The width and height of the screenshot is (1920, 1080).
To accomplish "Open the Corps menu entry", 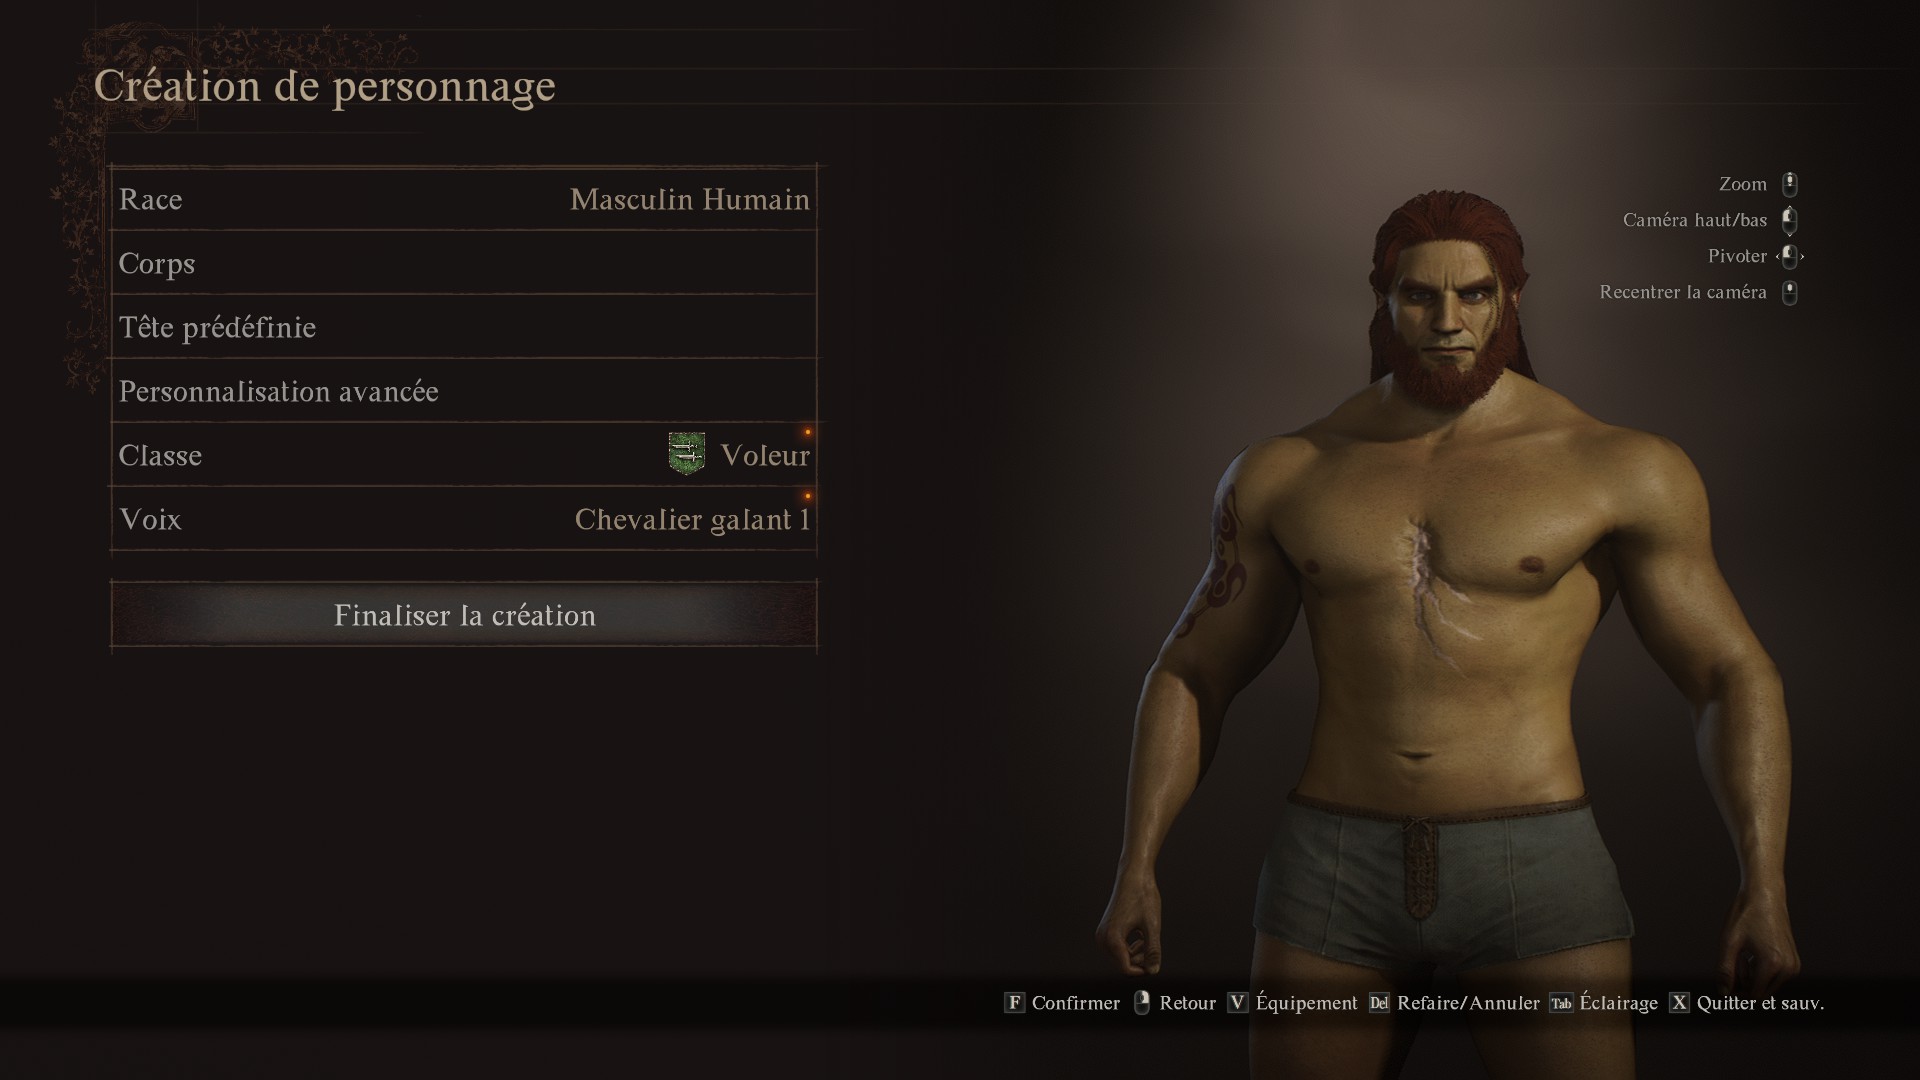I will click(464, 263).
